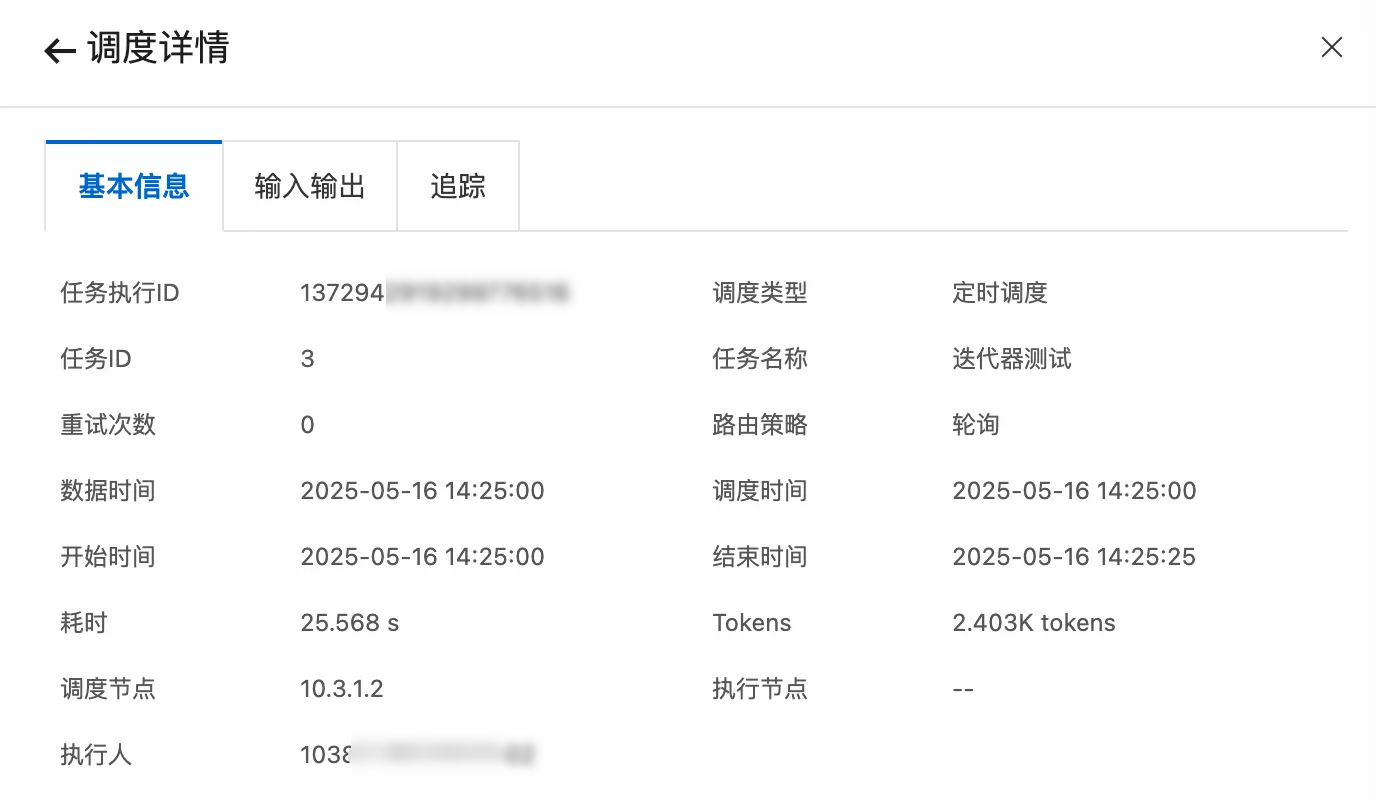Click the 调度时间 timestamp value

[x=1074, y=491]
